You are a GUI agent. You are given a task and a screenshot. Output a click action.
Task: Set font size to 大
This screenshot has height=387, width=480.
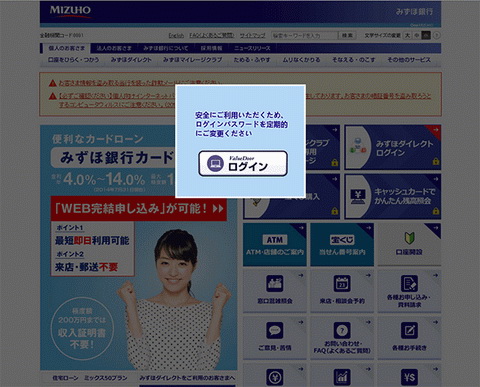[407, 35]
